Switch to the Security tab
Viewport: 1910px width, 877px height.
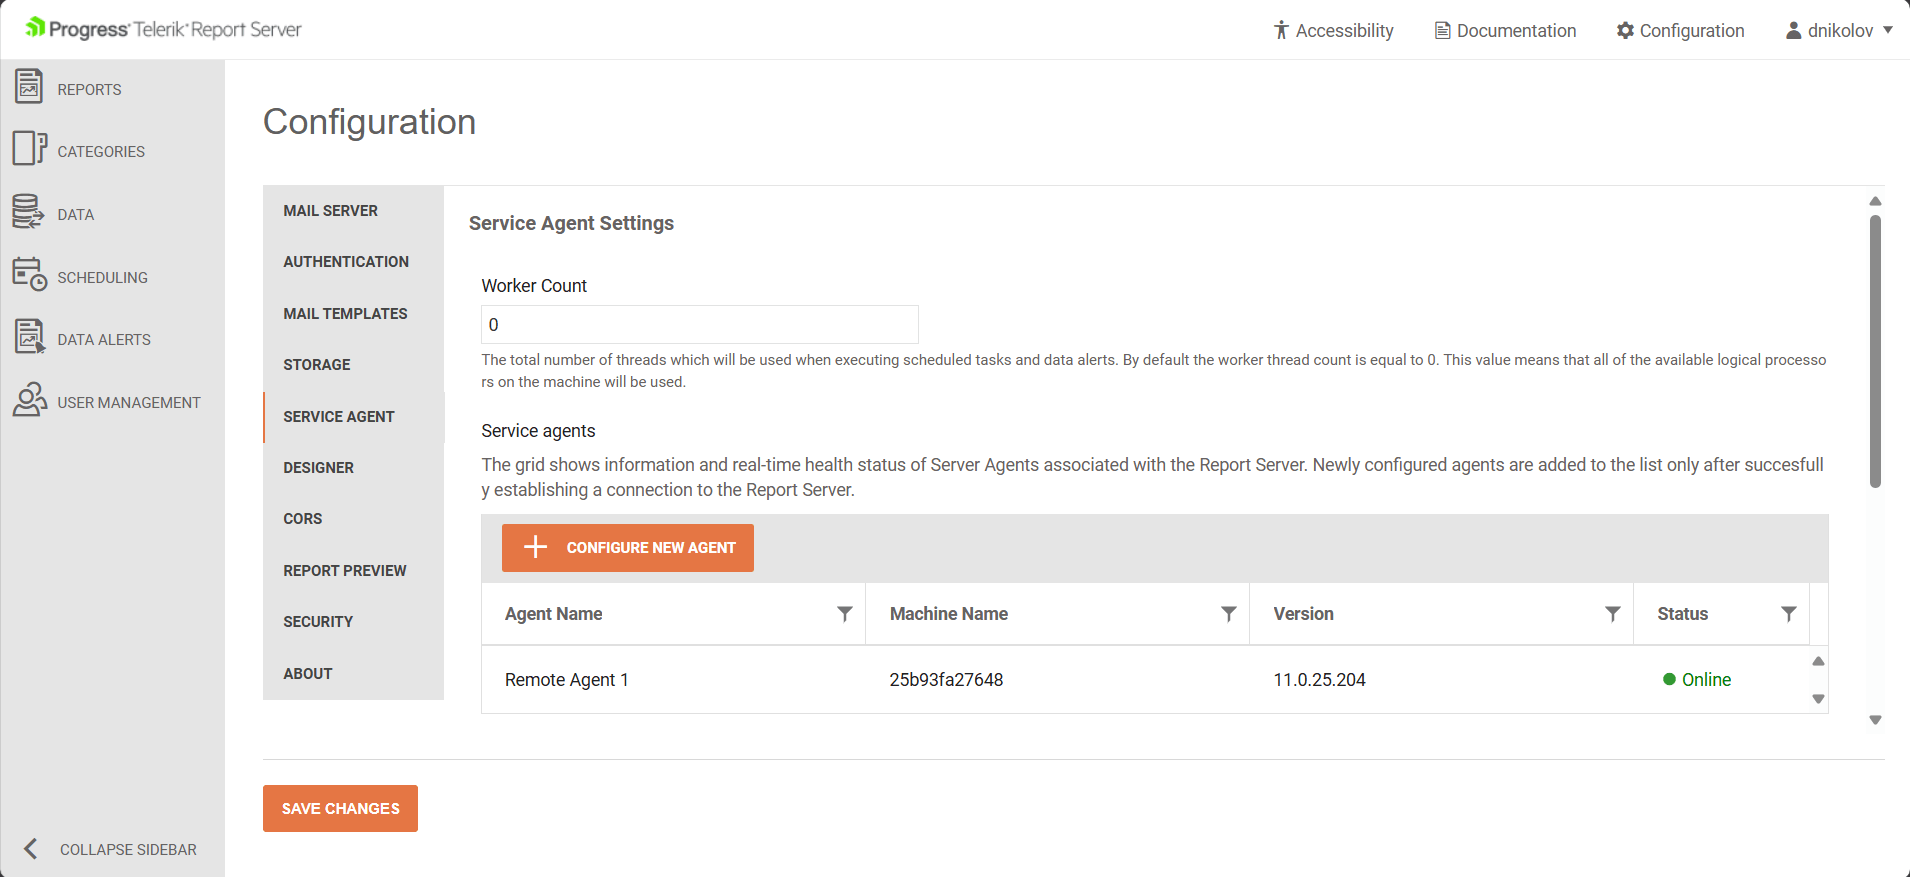coord(353,622)
